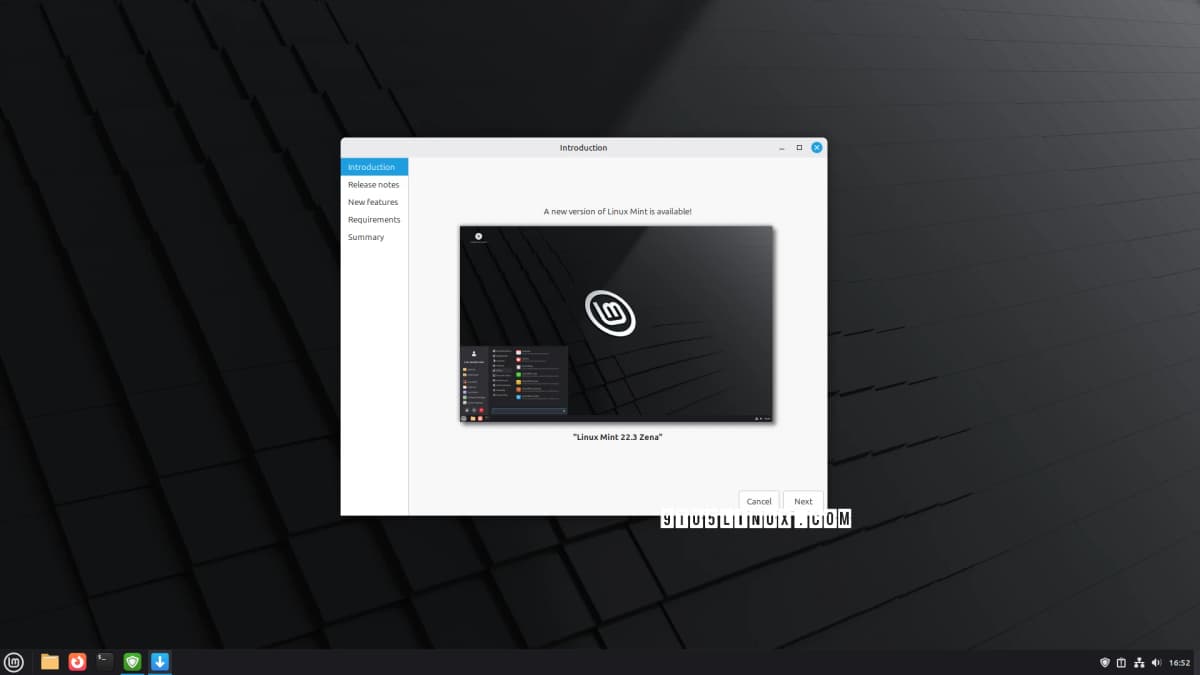Open the Requirements section

tap(374, 219)
